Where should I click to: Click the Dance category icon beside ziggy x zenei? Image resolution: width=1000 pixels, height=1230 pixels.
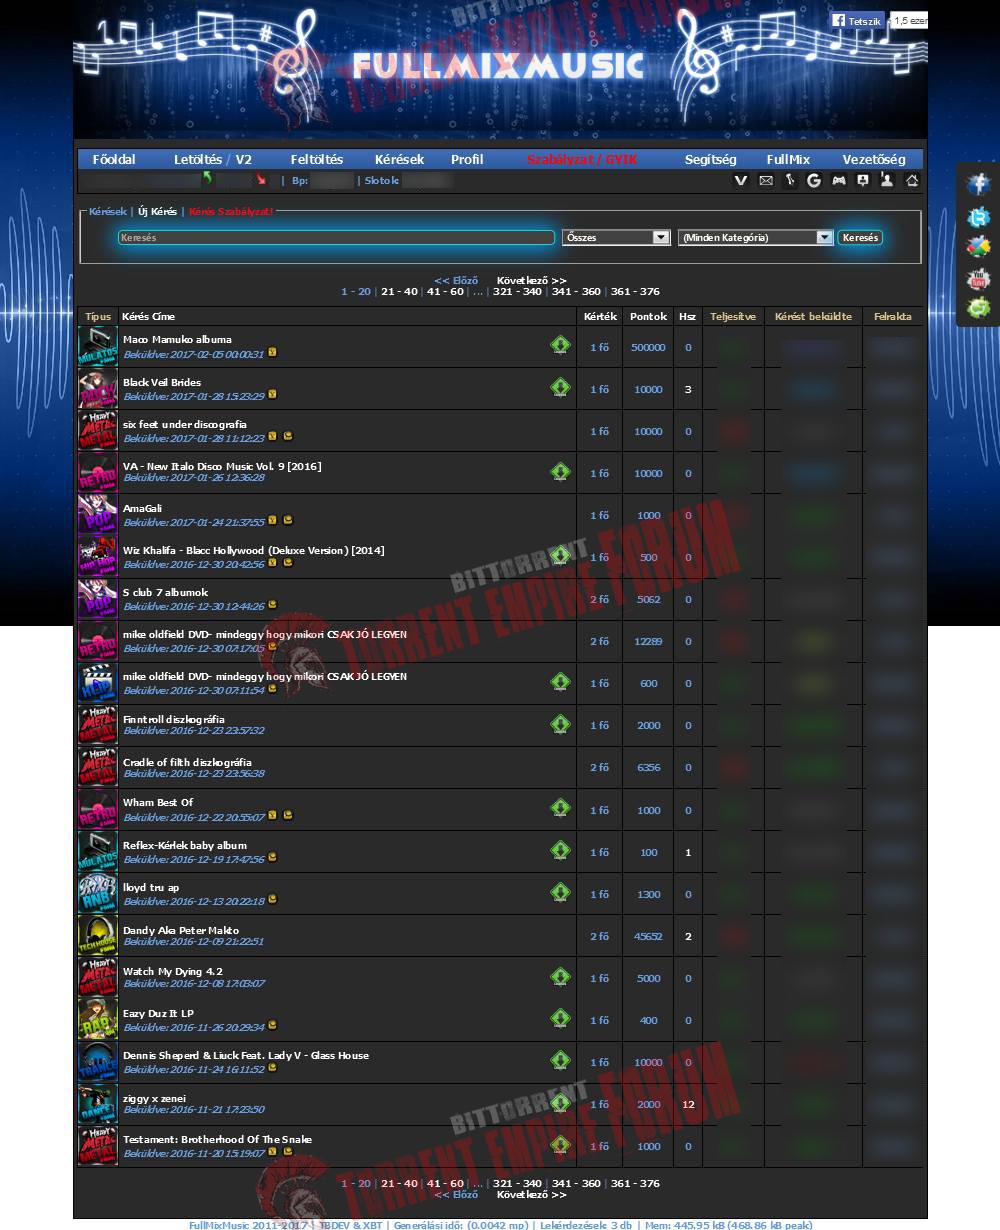98,1104
